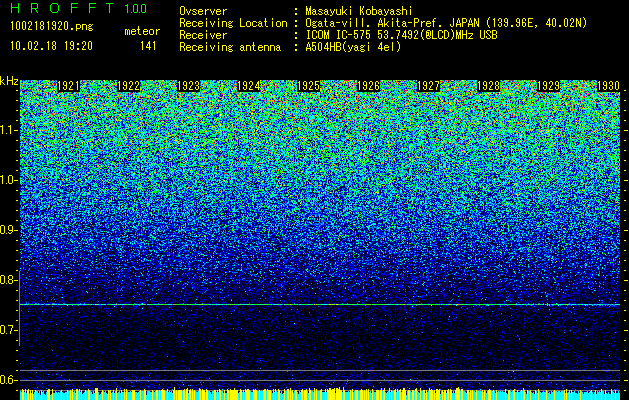Click the Ovserver label
The width and height of the screenshot is (629, 400).
[x=203, y=12]
